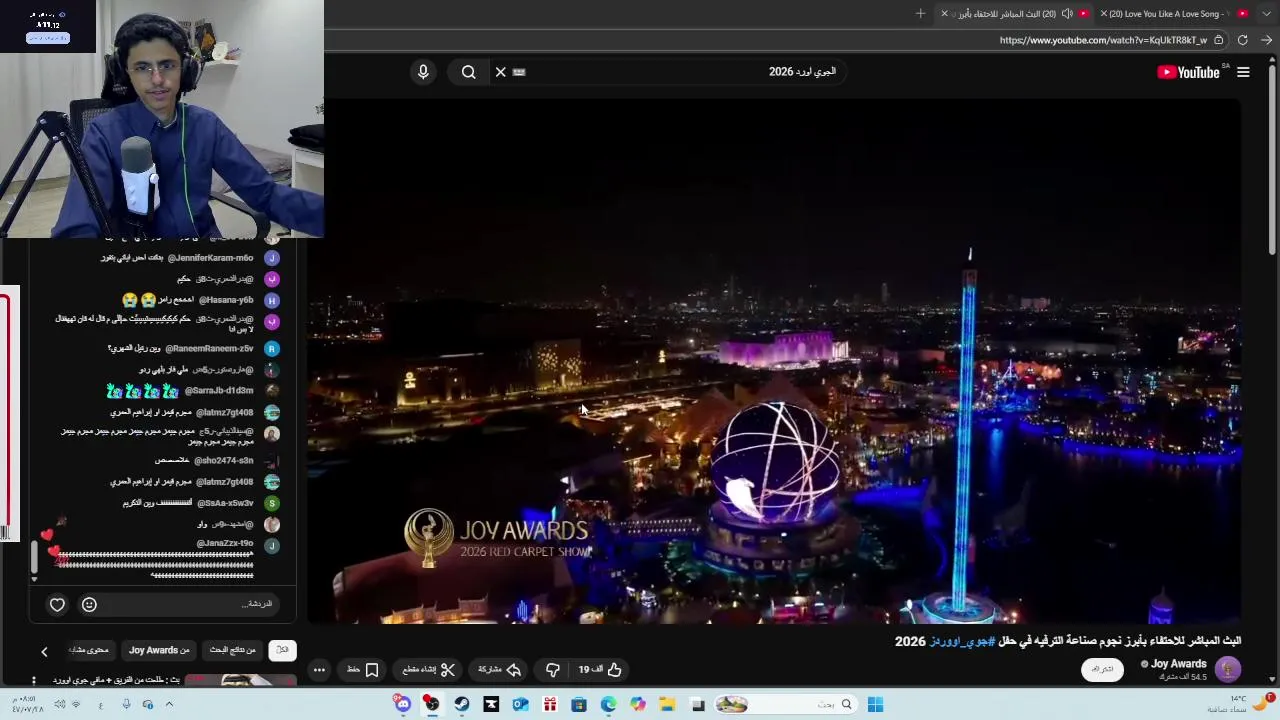Viewport: 1280px width, 720px height.
Task: Open the YouTube hamburger guide menu
Action: coord(1243,72)
